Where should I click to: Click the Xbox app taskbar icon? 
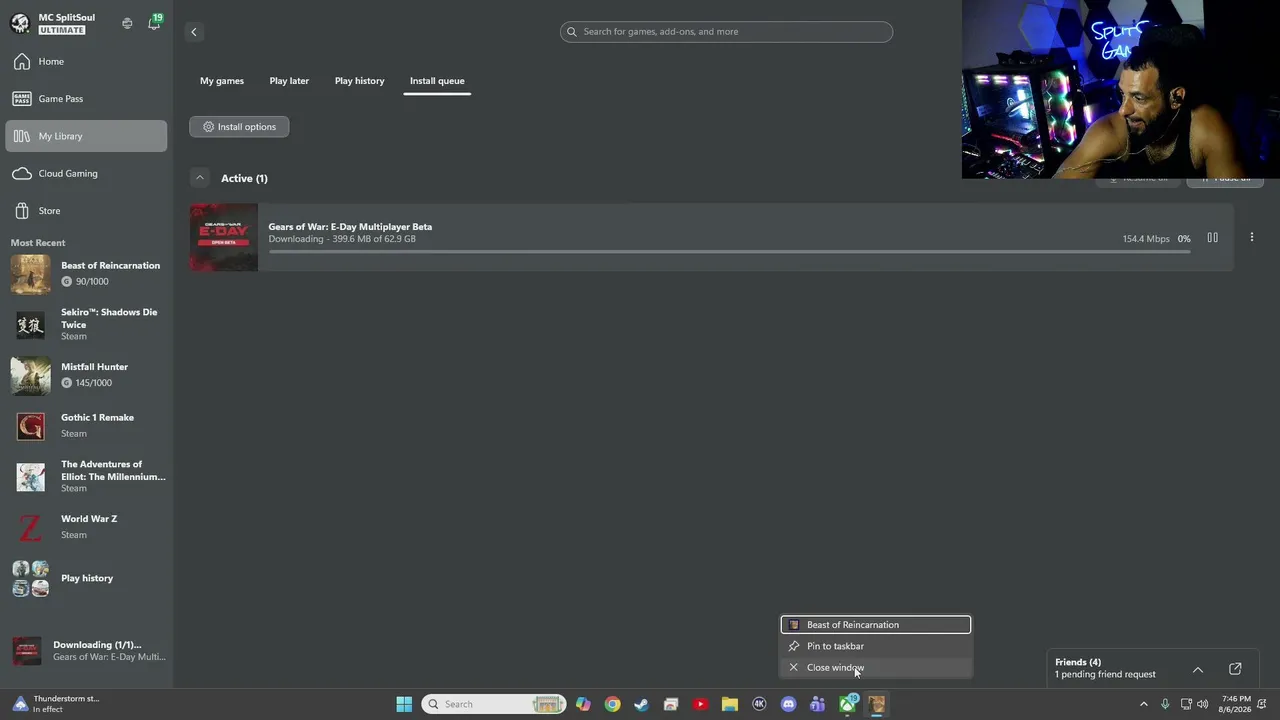click(847, 704)
